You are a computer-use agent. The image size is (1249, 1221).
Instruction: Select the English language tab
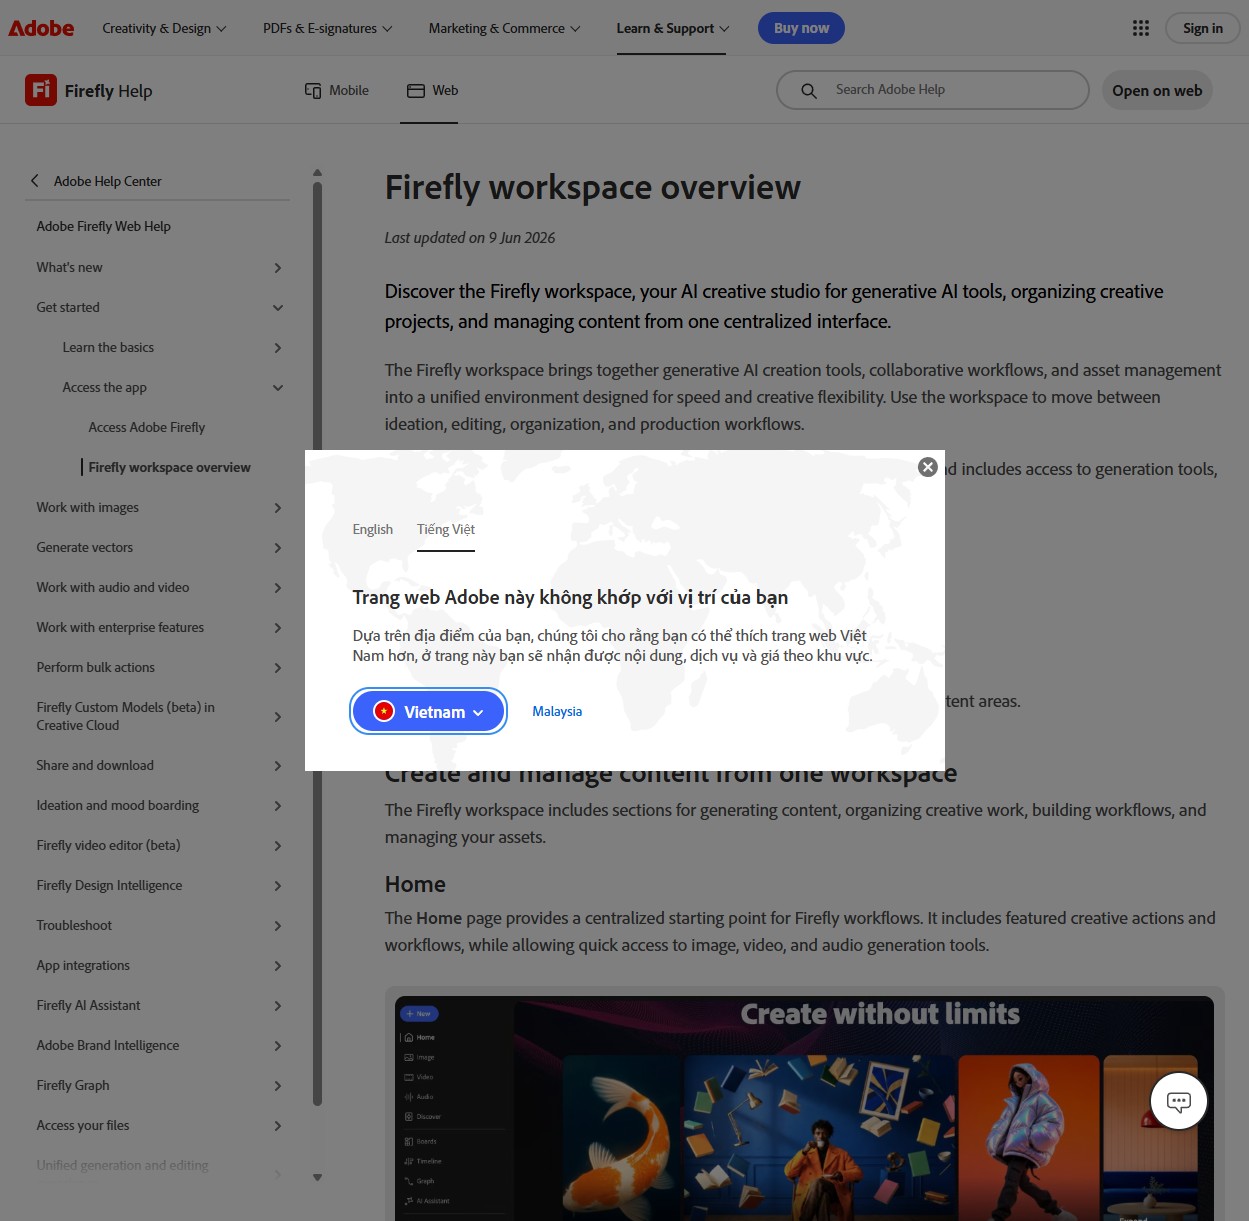coord(373,529)
